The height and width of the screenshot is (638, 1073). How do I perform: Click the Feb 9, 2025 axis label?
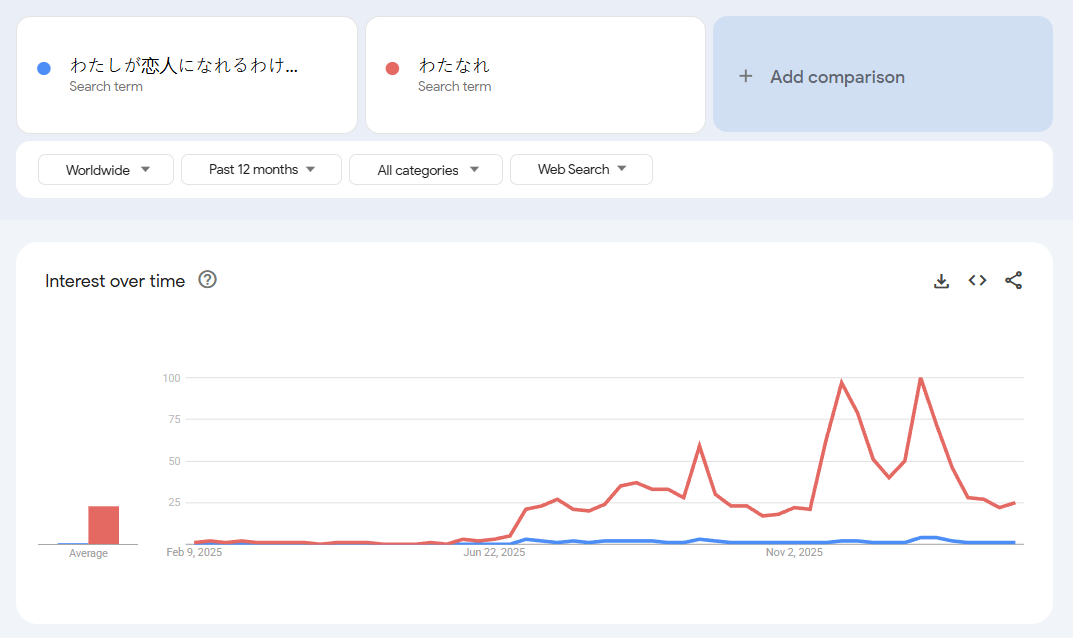point(194,552)
